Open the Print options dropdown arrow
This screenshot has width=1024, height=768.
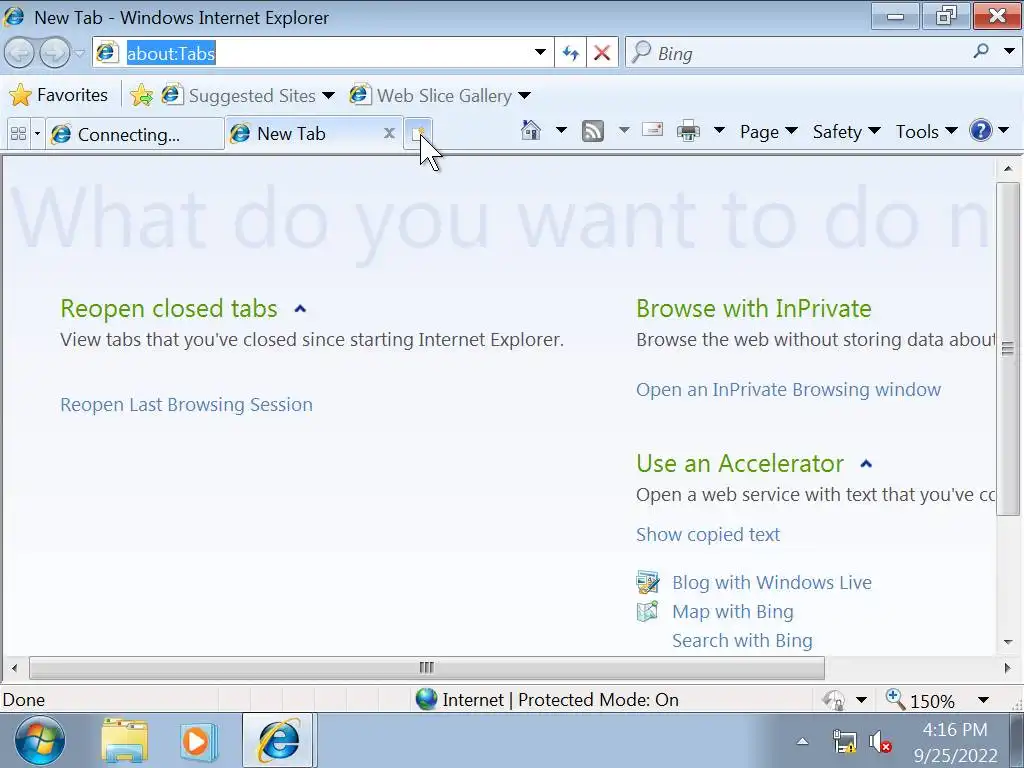(x=719, y=131)
